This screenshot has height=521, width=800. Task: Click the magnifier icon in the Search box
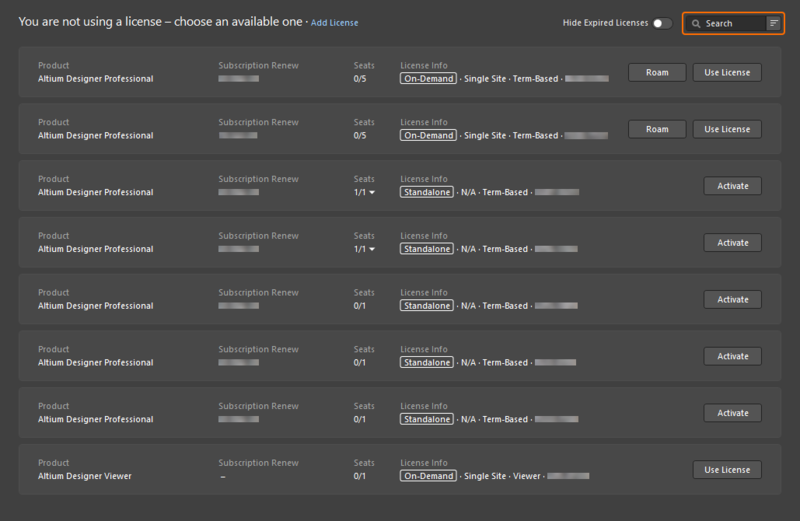click(x=696, y=23)
